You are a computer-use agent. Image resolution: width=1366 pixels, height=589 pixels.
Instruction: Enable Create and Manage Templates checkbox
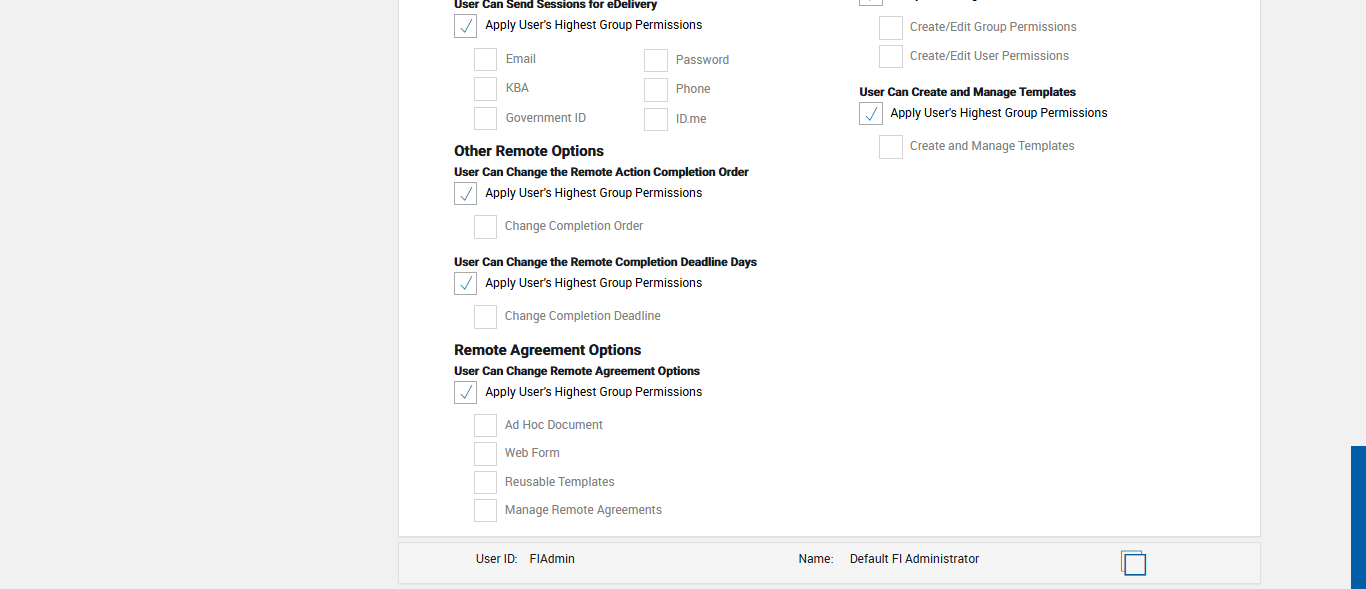pos(890,147)
